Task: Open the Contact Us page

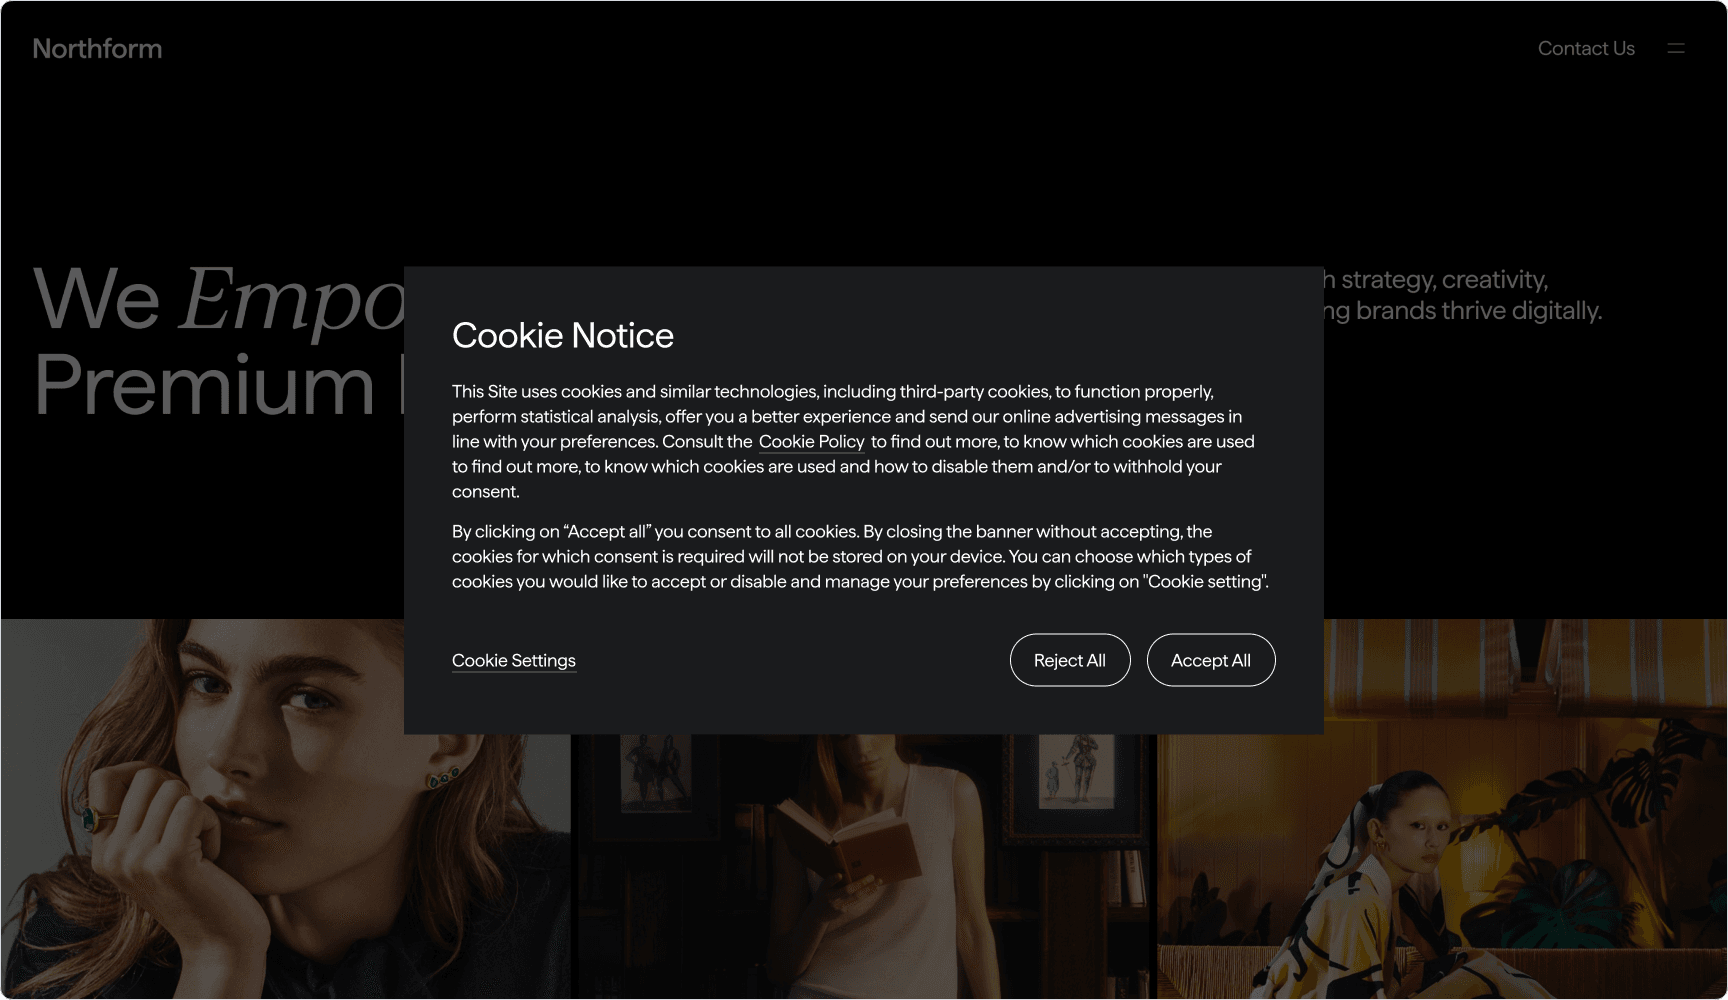Action: (x=1586, y=48)
